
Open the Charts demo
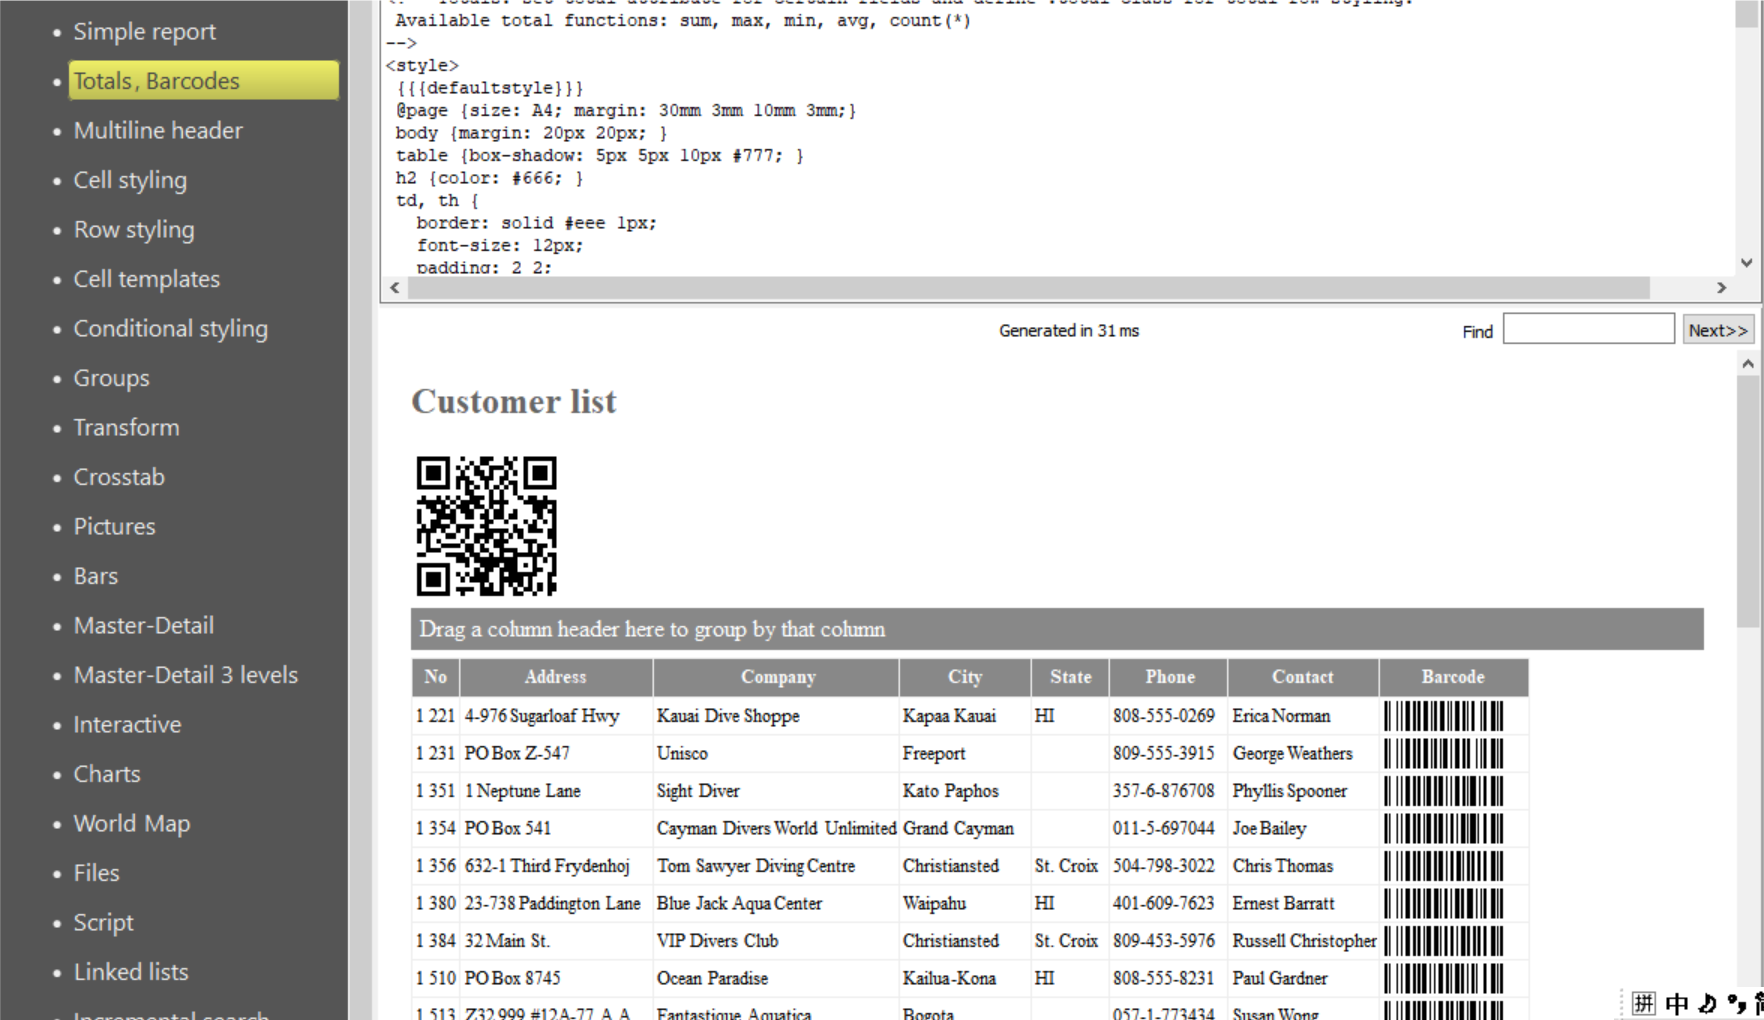coord(107,773)
